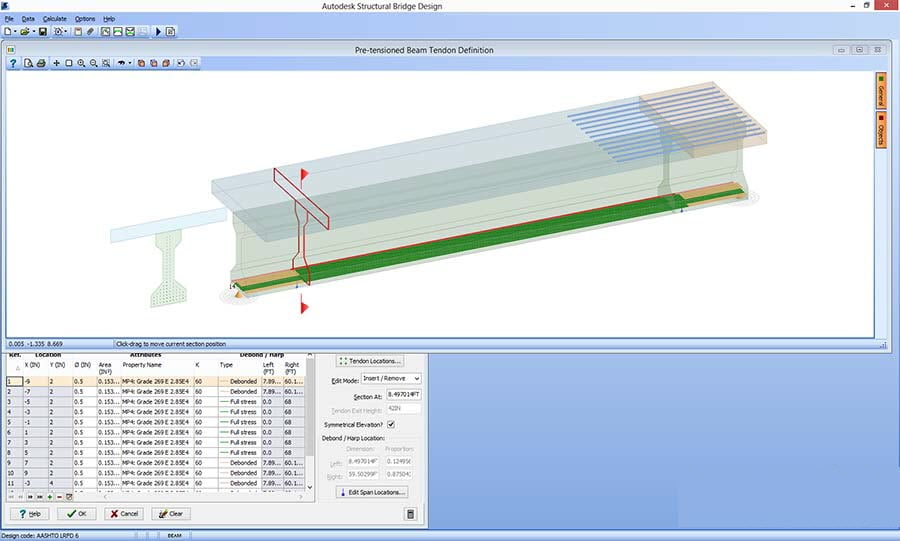Image resolution: width=900 pixels, height=541 pixels.
Task: Click the Open file folder icon
Action: click(x=25, y=32)
